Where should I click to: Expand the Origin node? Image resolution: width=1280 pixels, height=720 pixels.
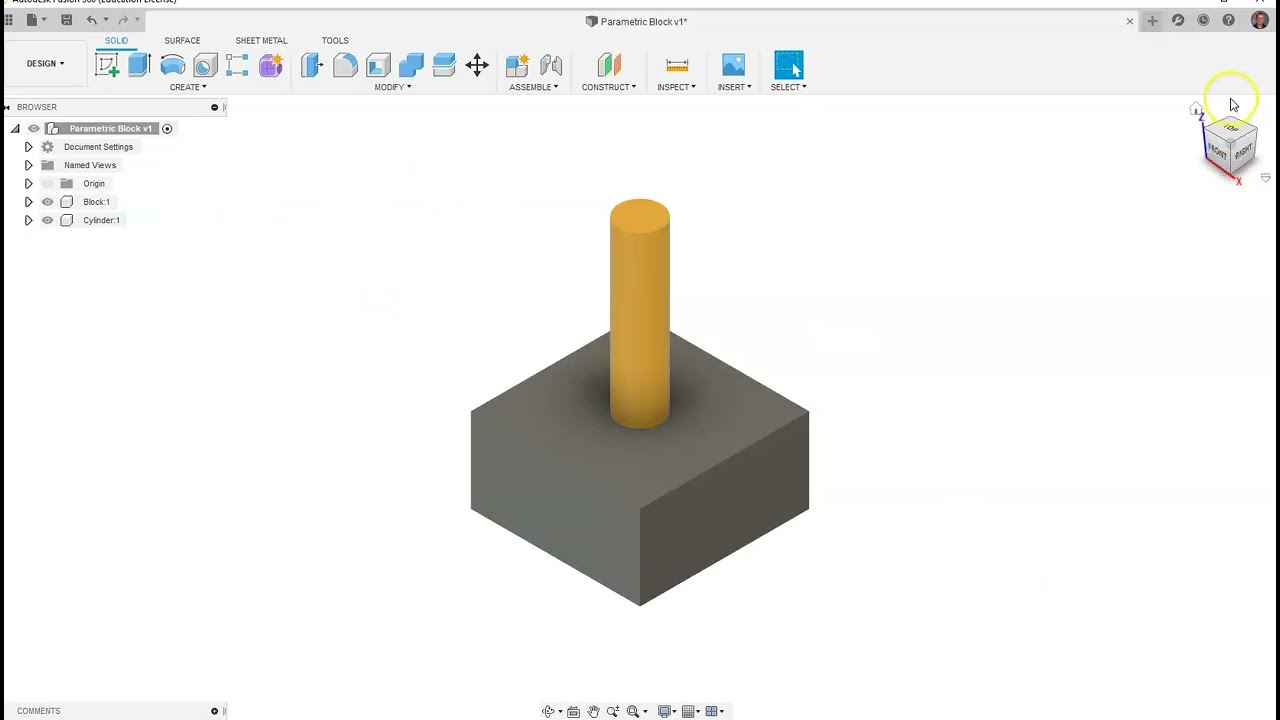click(x=28, y=184)
